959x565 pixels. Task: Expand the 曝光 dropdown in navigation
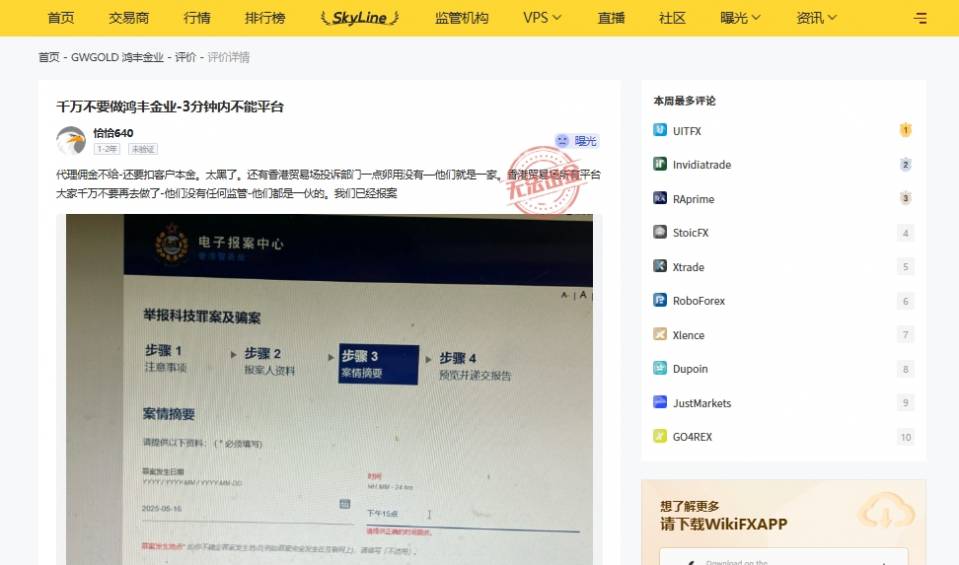[x=740, y=18]
